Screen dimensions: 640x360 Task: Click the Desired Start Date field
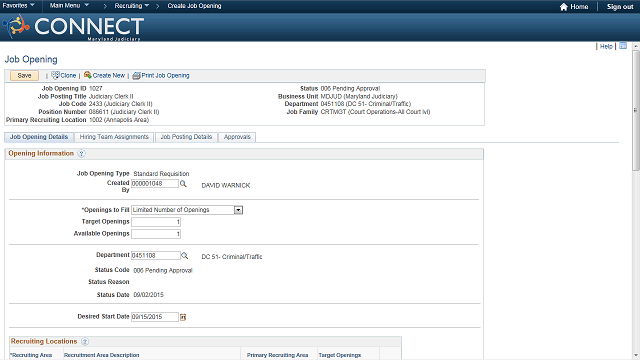155,317
